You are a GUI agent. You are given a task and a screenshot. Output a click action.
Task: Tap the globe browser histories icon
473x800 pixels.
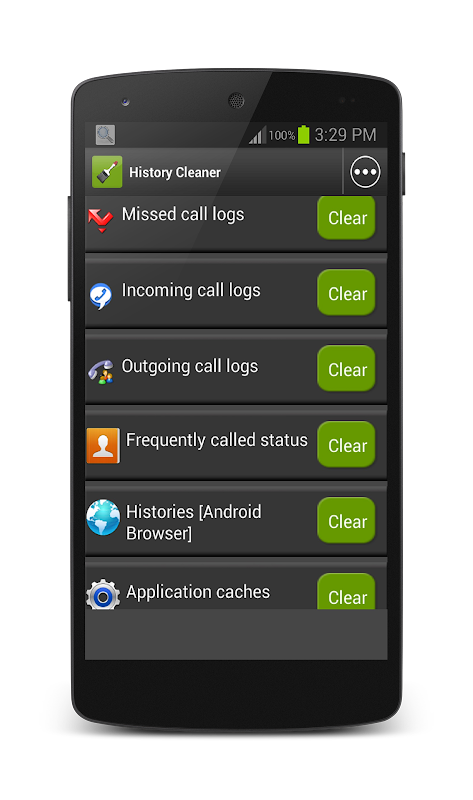[x=103, y=517]
